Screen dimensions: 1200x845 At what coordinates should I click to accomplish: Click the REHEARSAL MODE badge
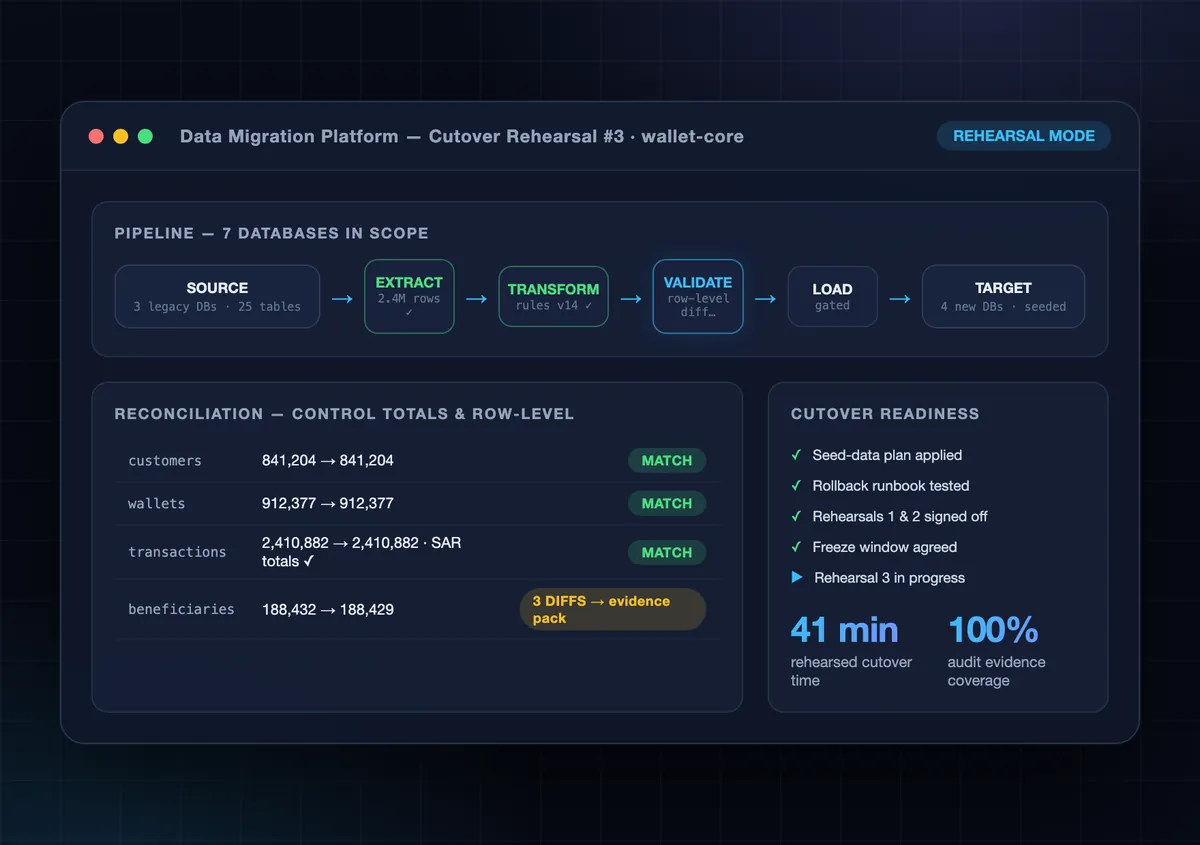[1023, 136]
